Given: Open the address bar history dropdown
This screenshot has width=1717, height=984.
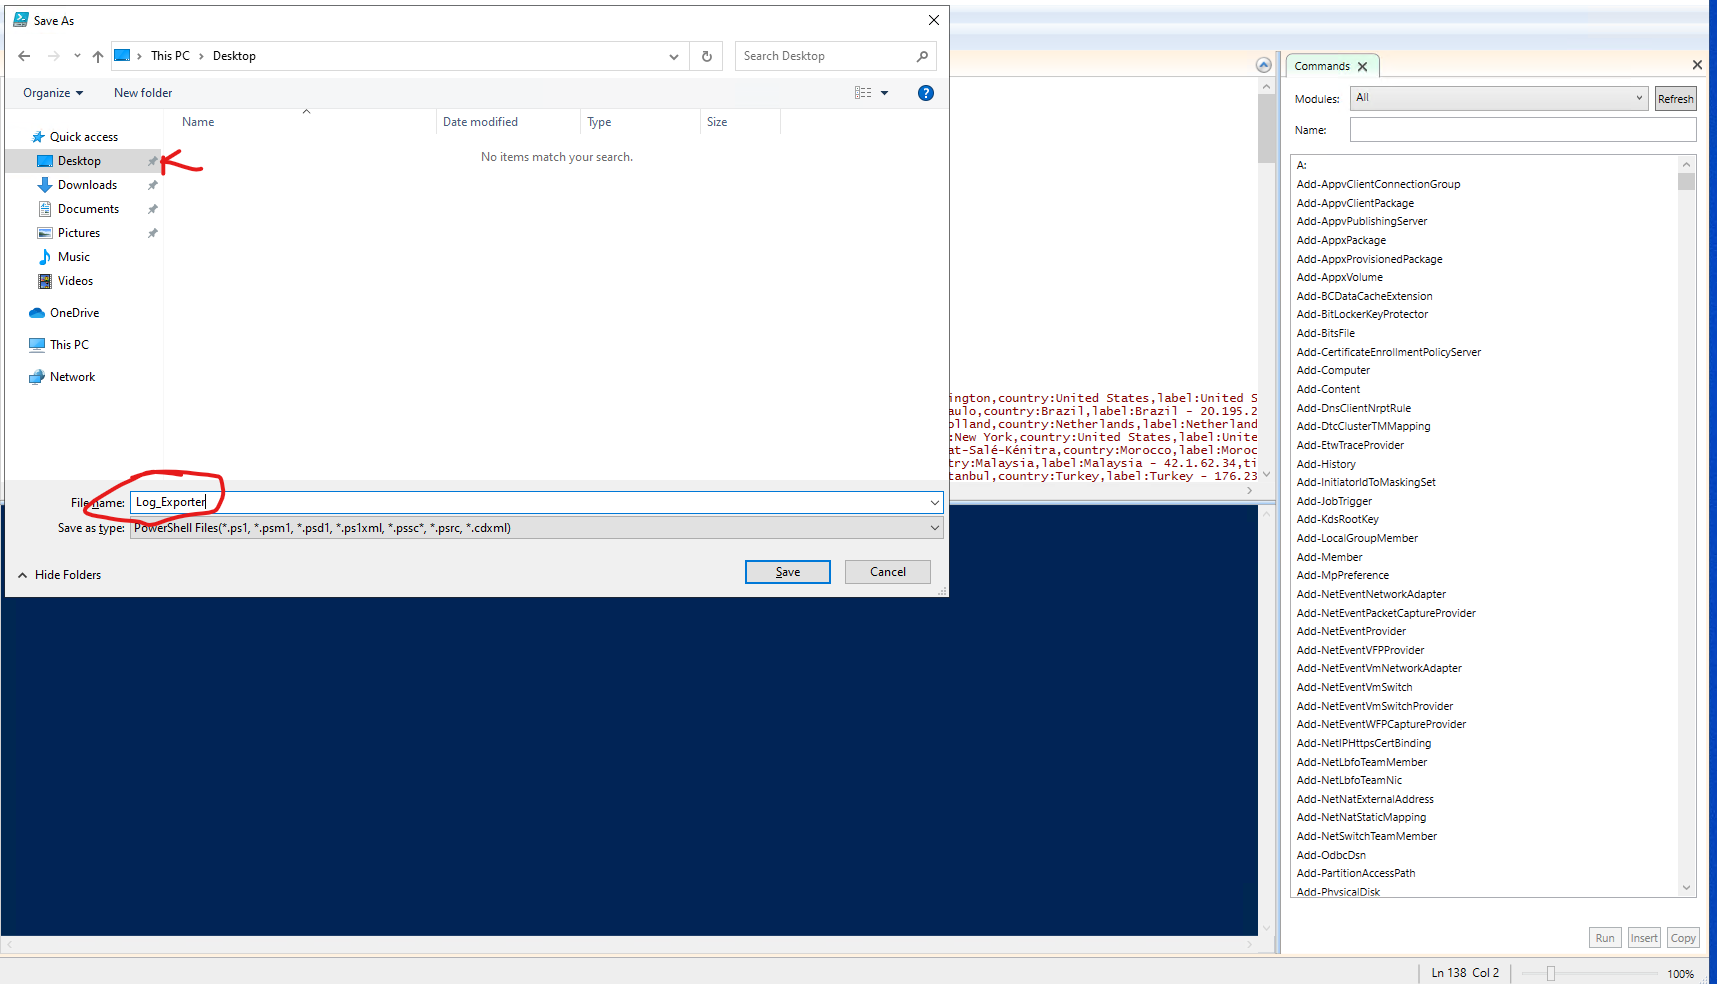Looking at the screenshot, I should click(x=673, y=56).
